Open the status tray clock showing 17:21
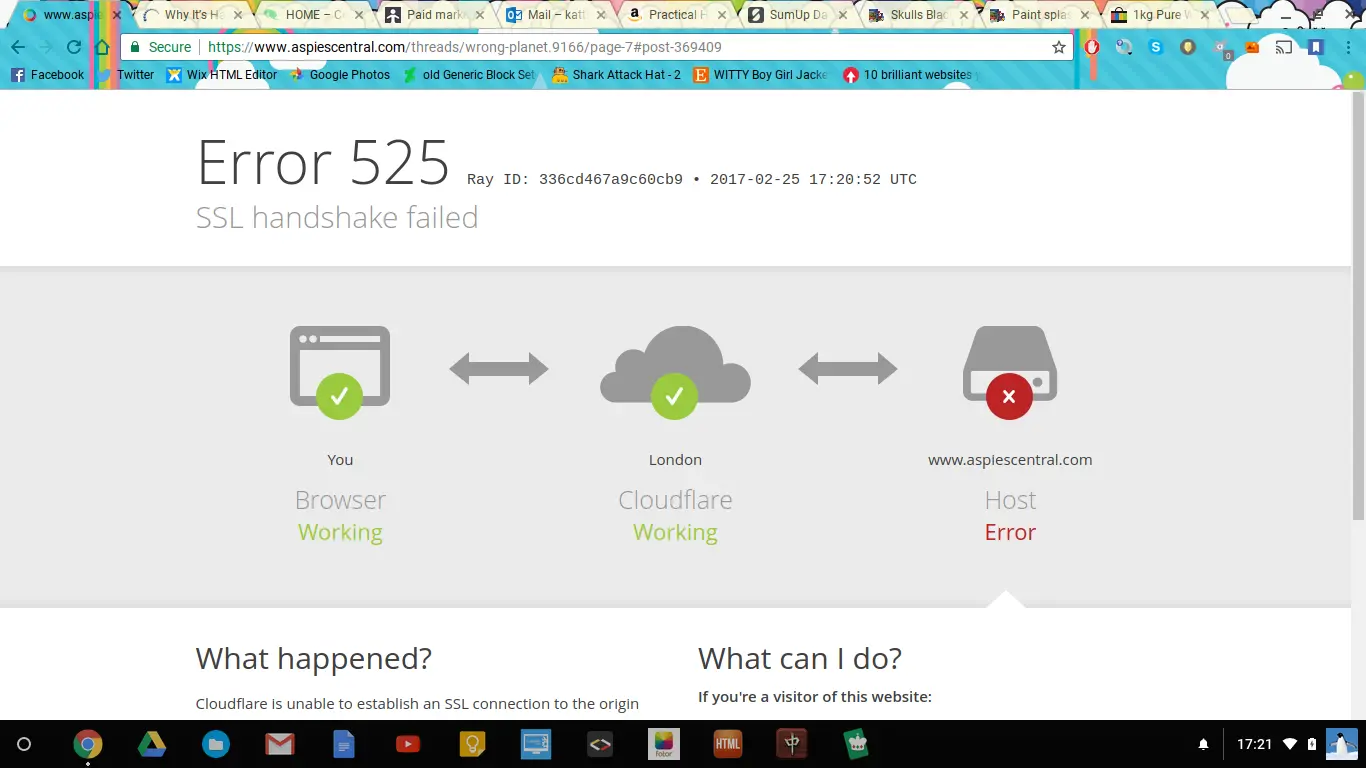This screenshot has height=768, width=1366. click(x=1254, y=744)
